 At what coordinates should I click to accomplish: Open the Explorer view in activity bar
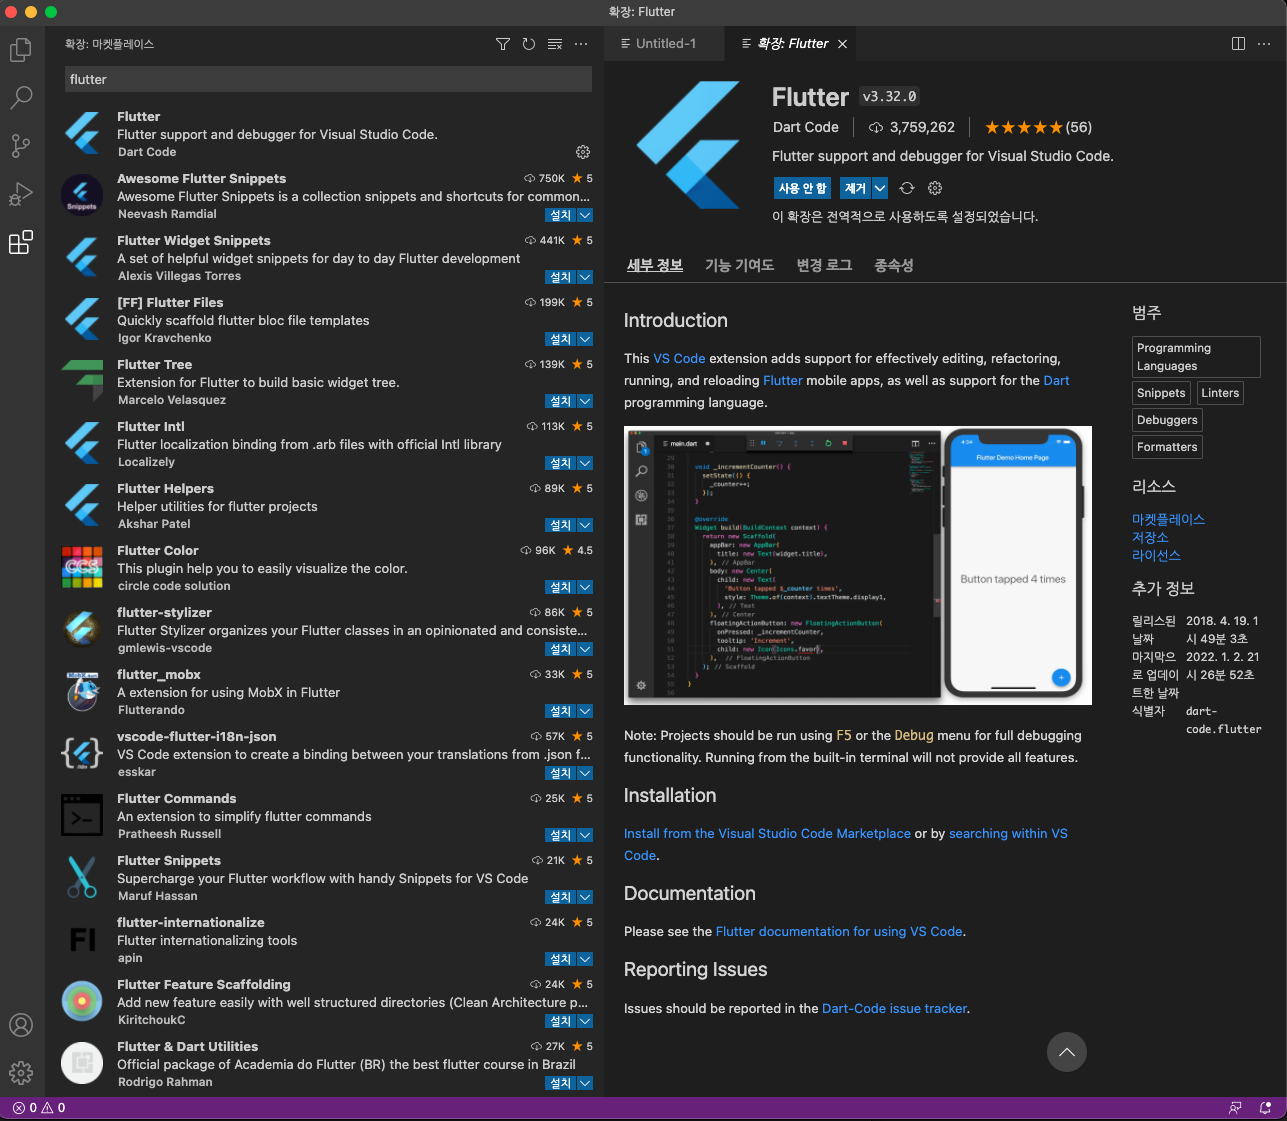[21, 50]
